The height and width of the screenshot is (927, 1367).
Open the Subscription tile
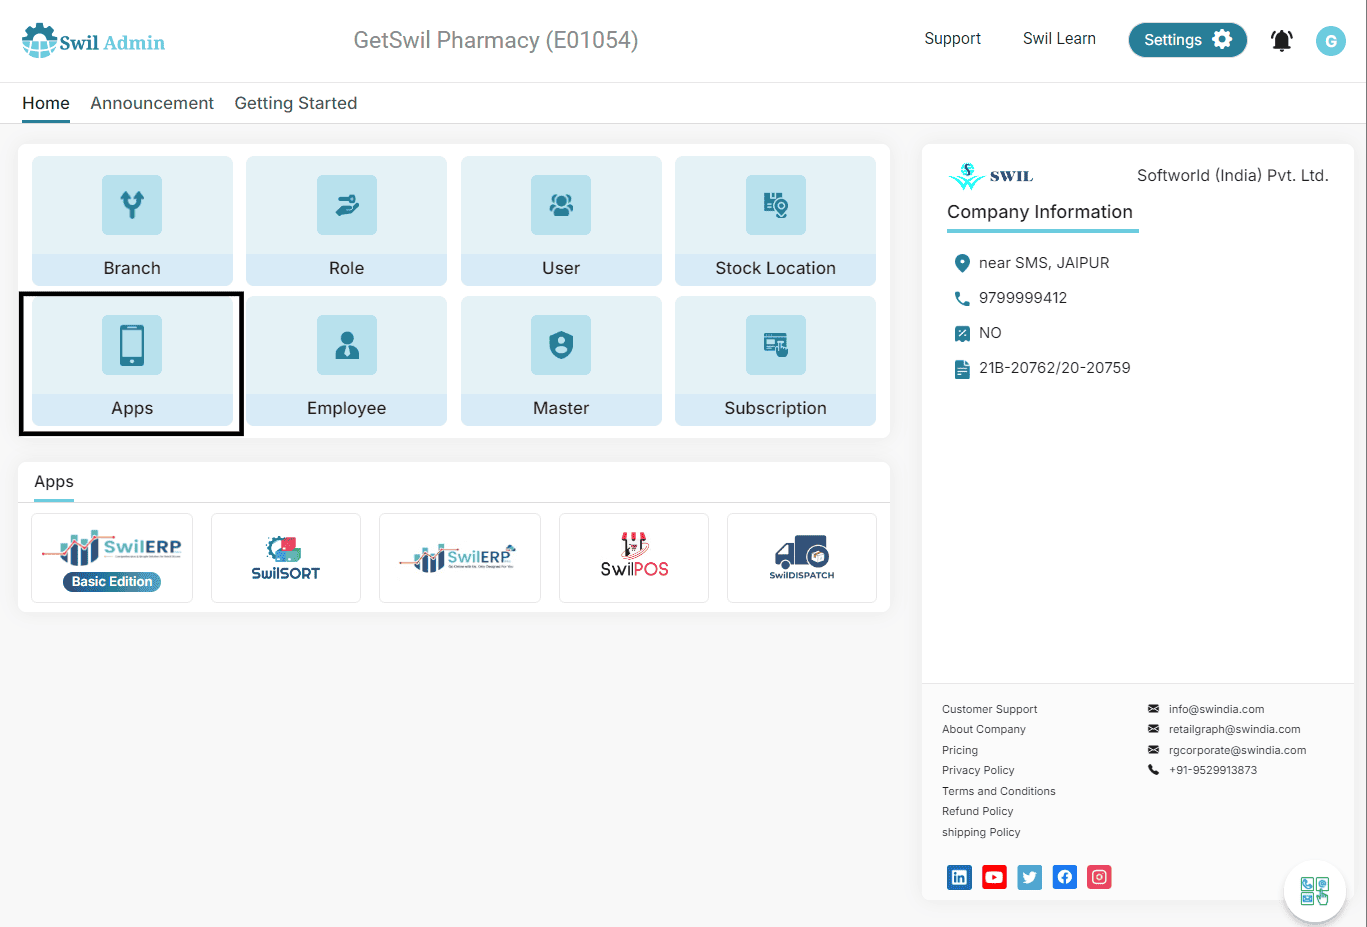point(775,361)
